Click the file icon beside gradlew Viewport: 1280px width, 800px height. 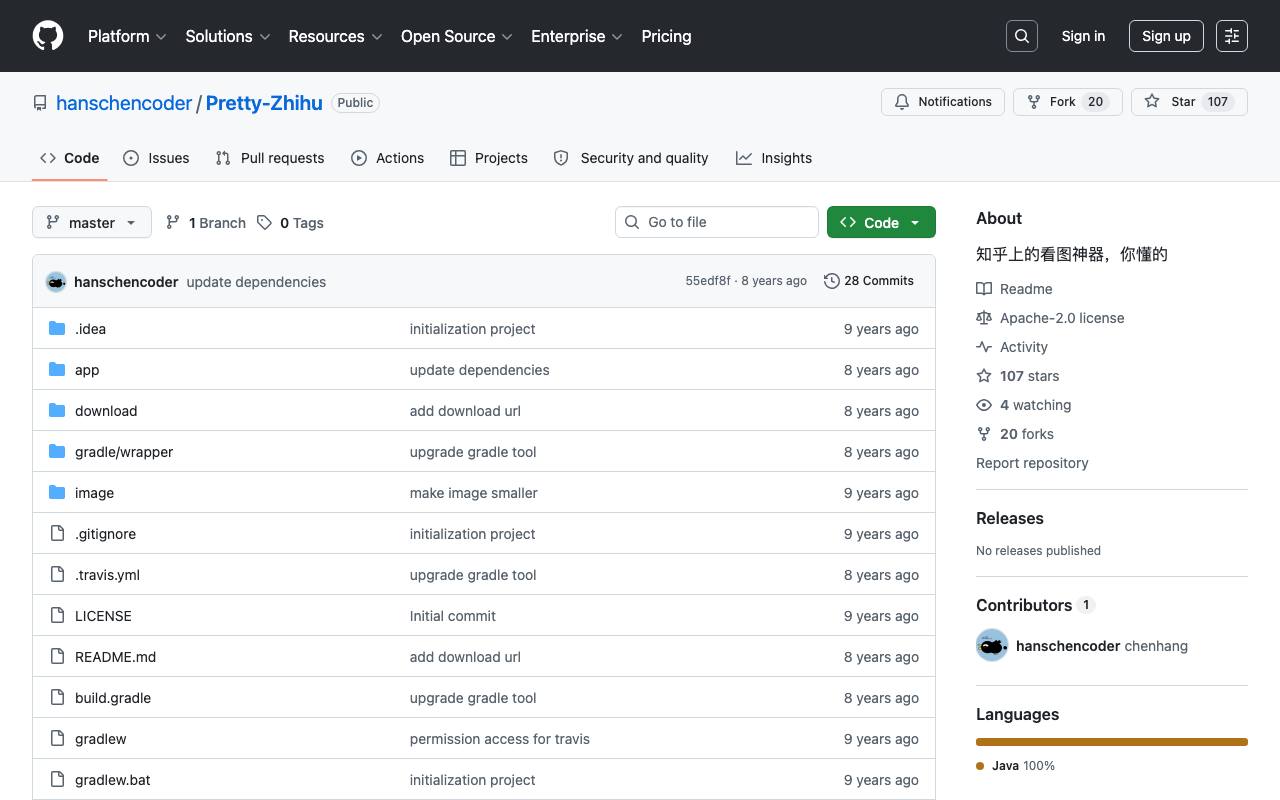click(57, 739)
